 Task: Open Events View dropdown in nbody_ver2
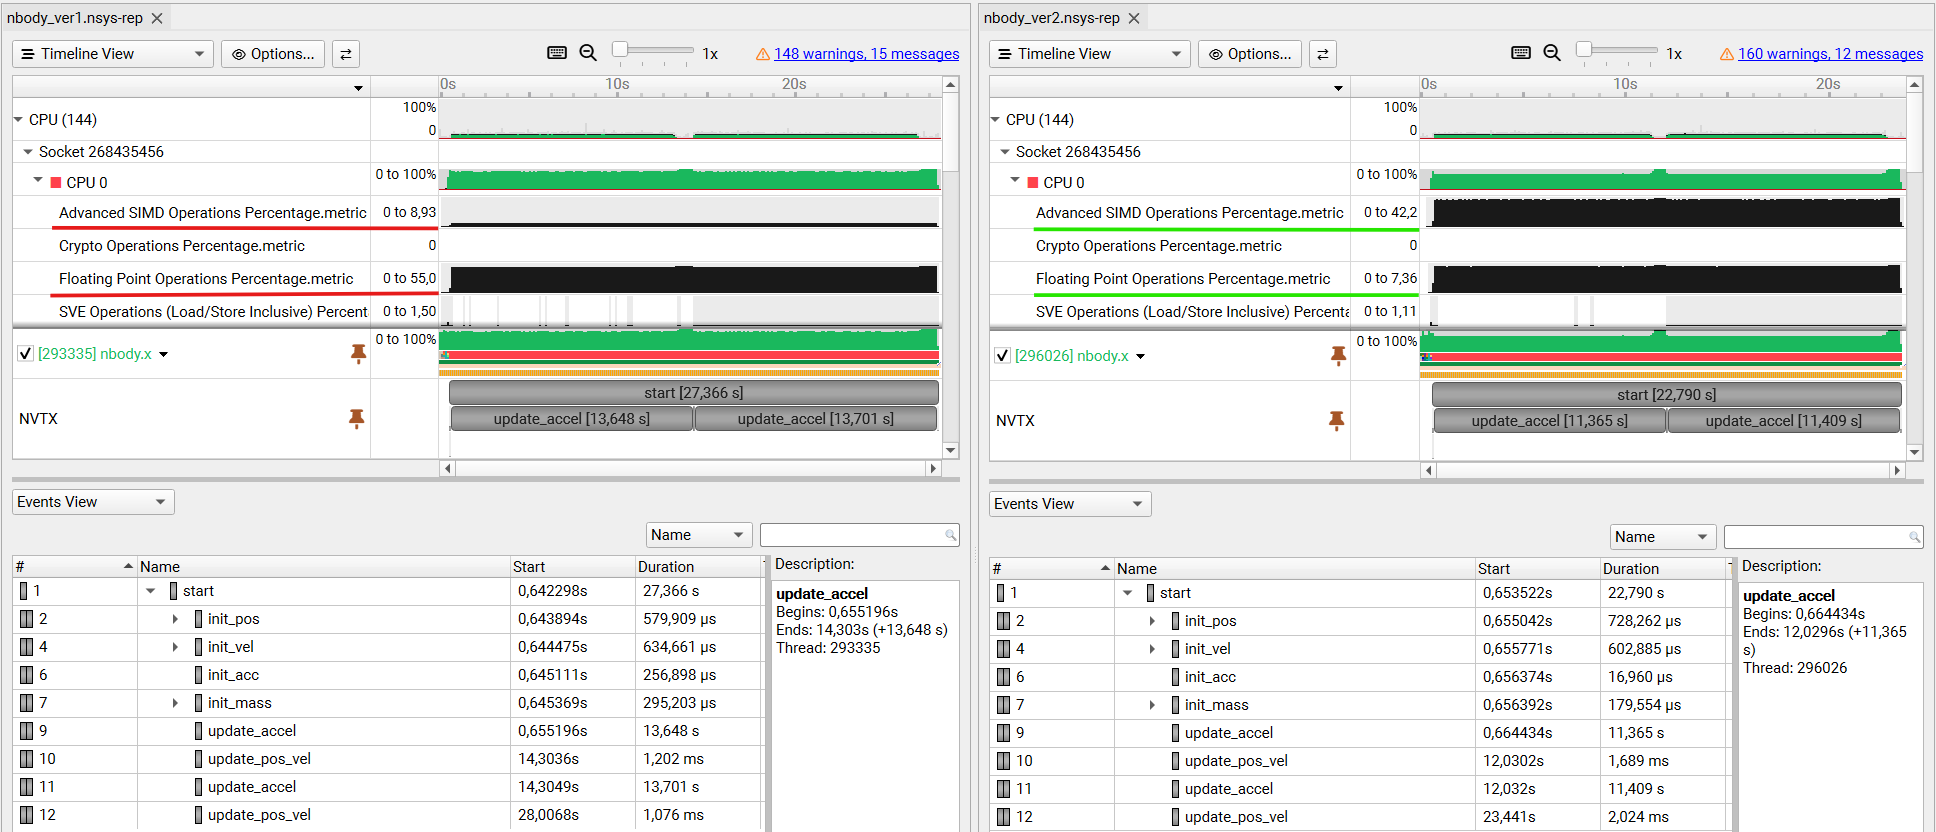pos(1070,504)
